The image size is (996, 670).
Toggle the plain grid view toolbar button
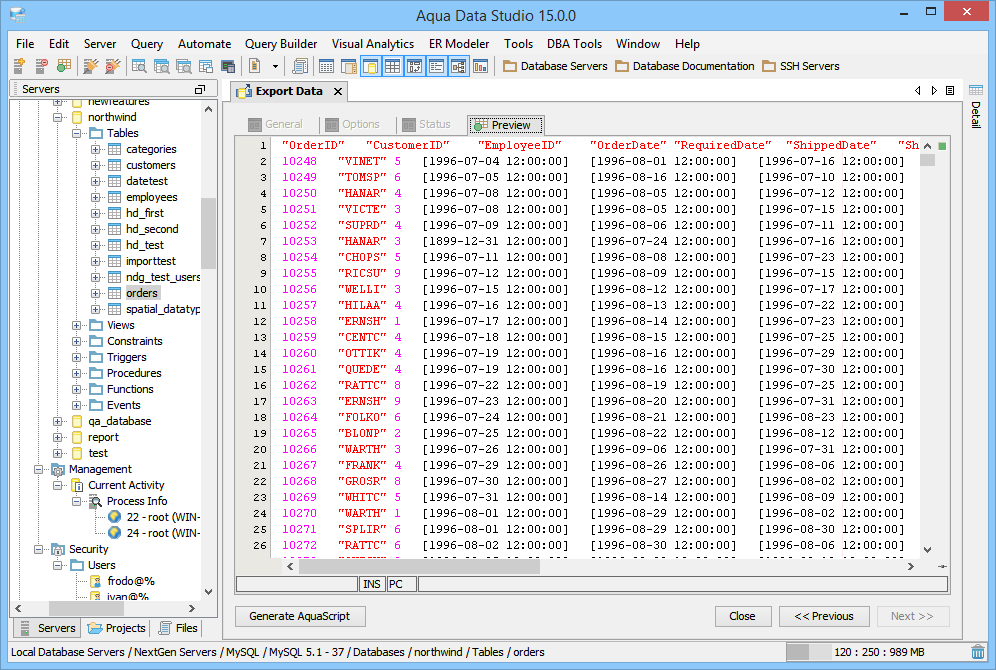[393, 65]
